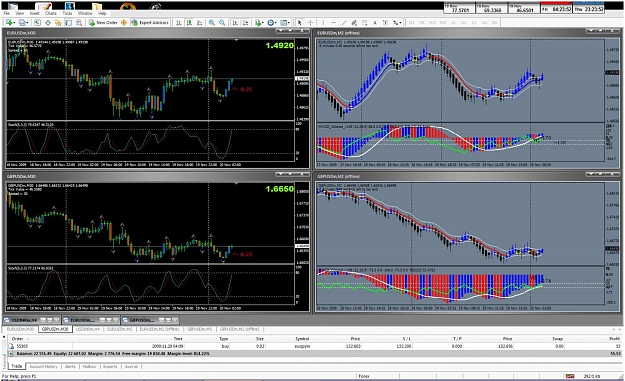625x381 pixels.
Task: Switch to EURUSDm,M2 (offline) chart tab
Action: (159, 329)
